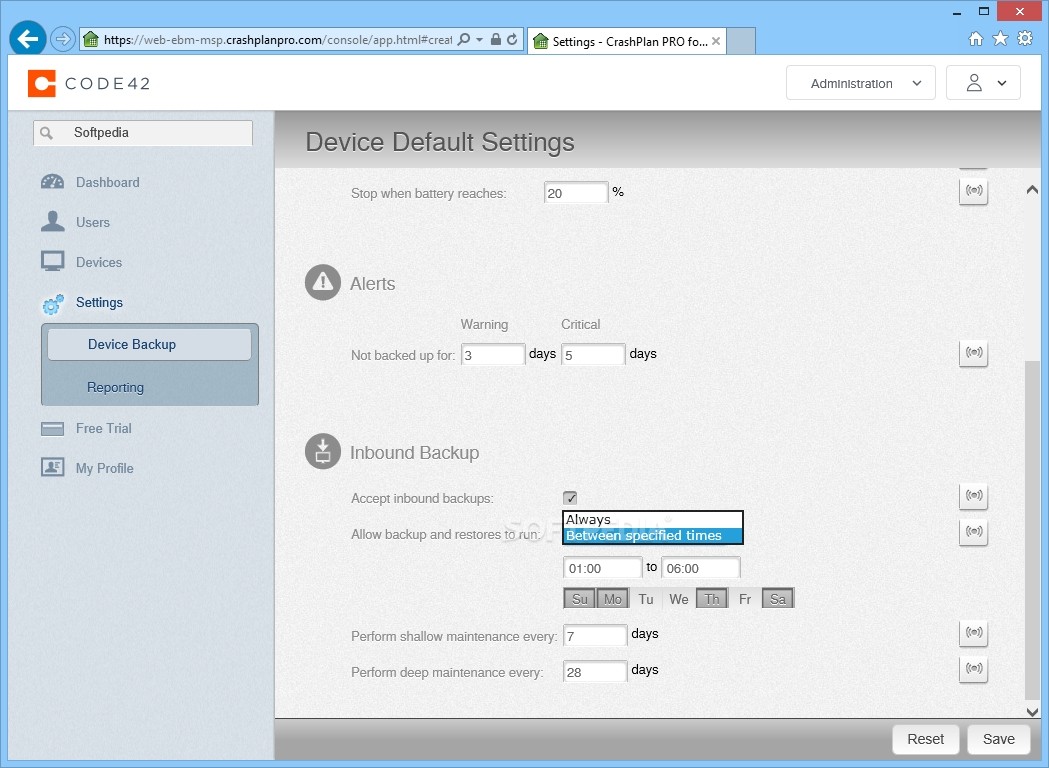The height and width of the screenshot is (768, 1049).
Task: Open the browser Home icon
Action: (976, 39)
